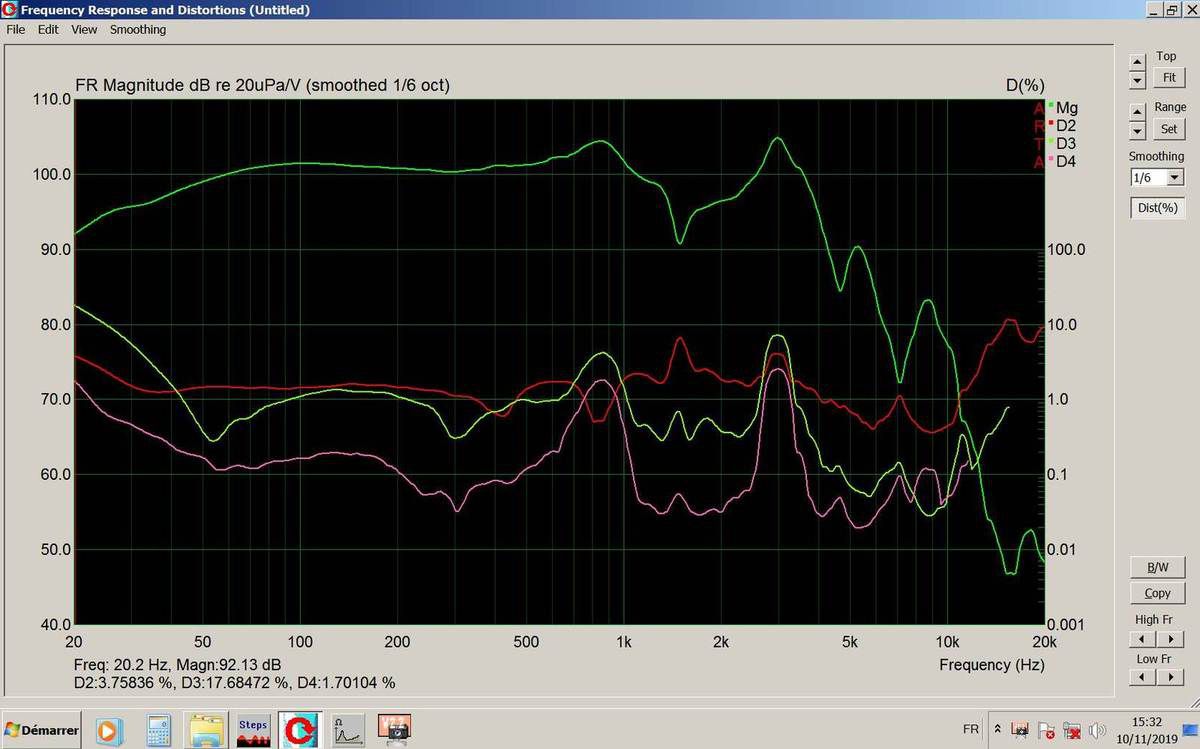The width and height of the screenshot is (1200, 749).
Task: Open the screen capture taskbar icon
Action: pos(396,730)
